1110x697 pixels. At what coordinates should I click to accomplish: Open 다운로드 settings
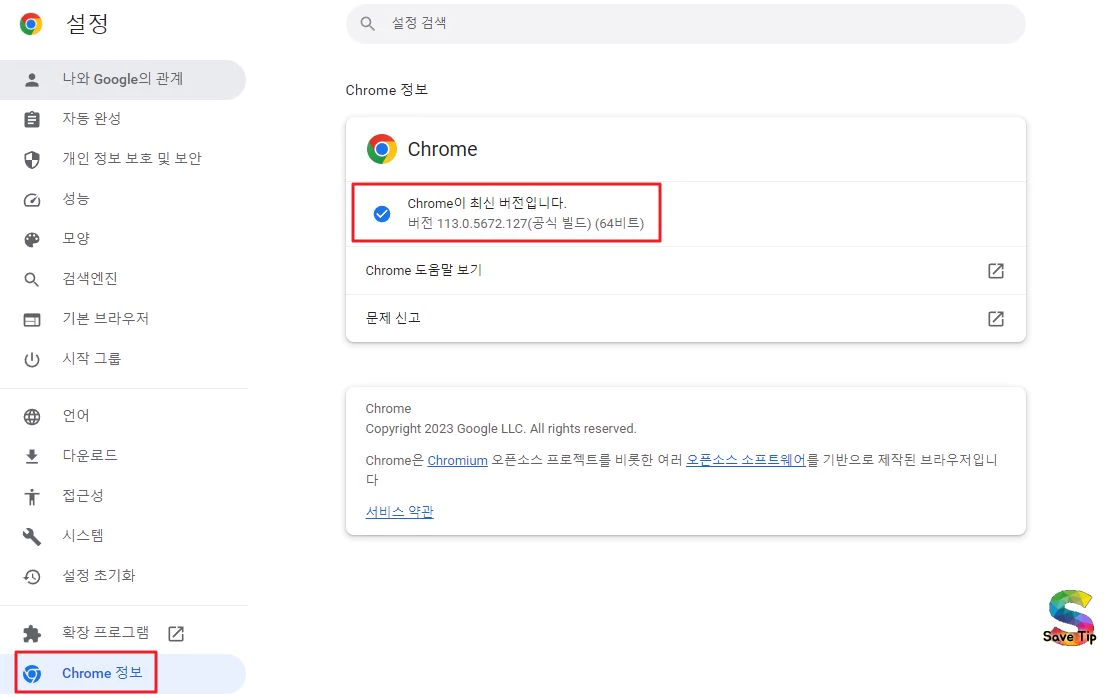123,456
